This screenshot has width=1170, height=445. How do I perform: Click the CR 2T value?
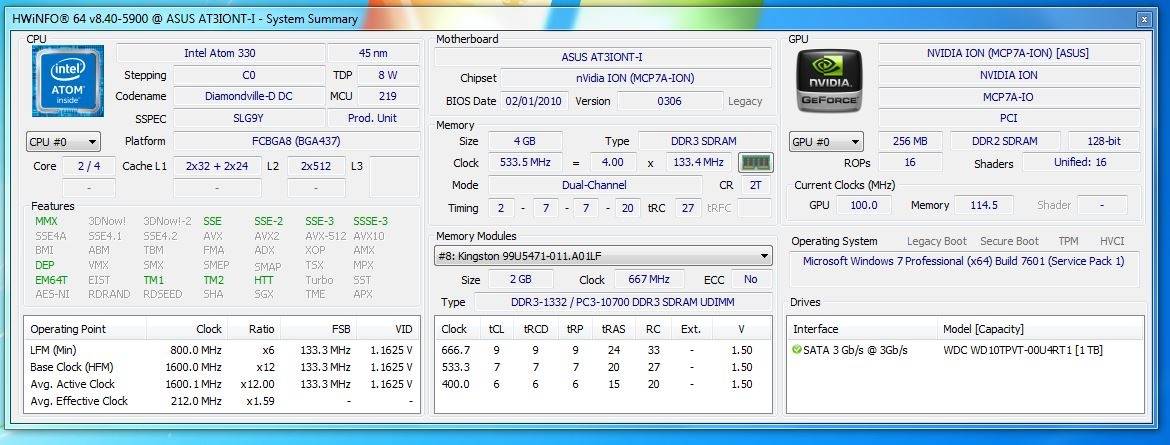pos(755,184)
